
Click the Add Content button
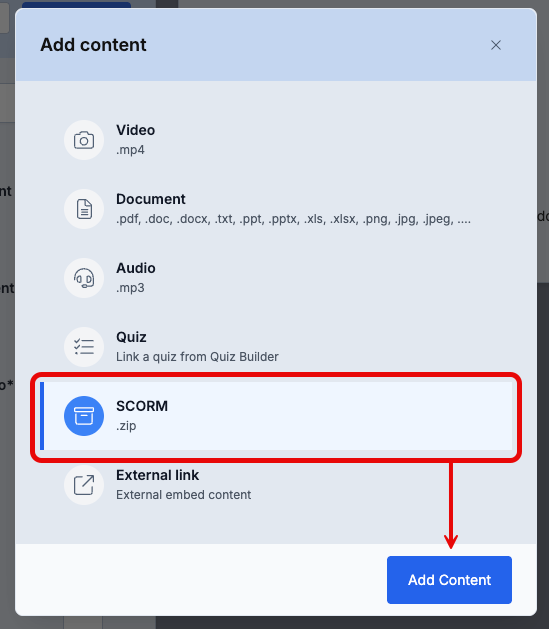(x=449, y=580)
